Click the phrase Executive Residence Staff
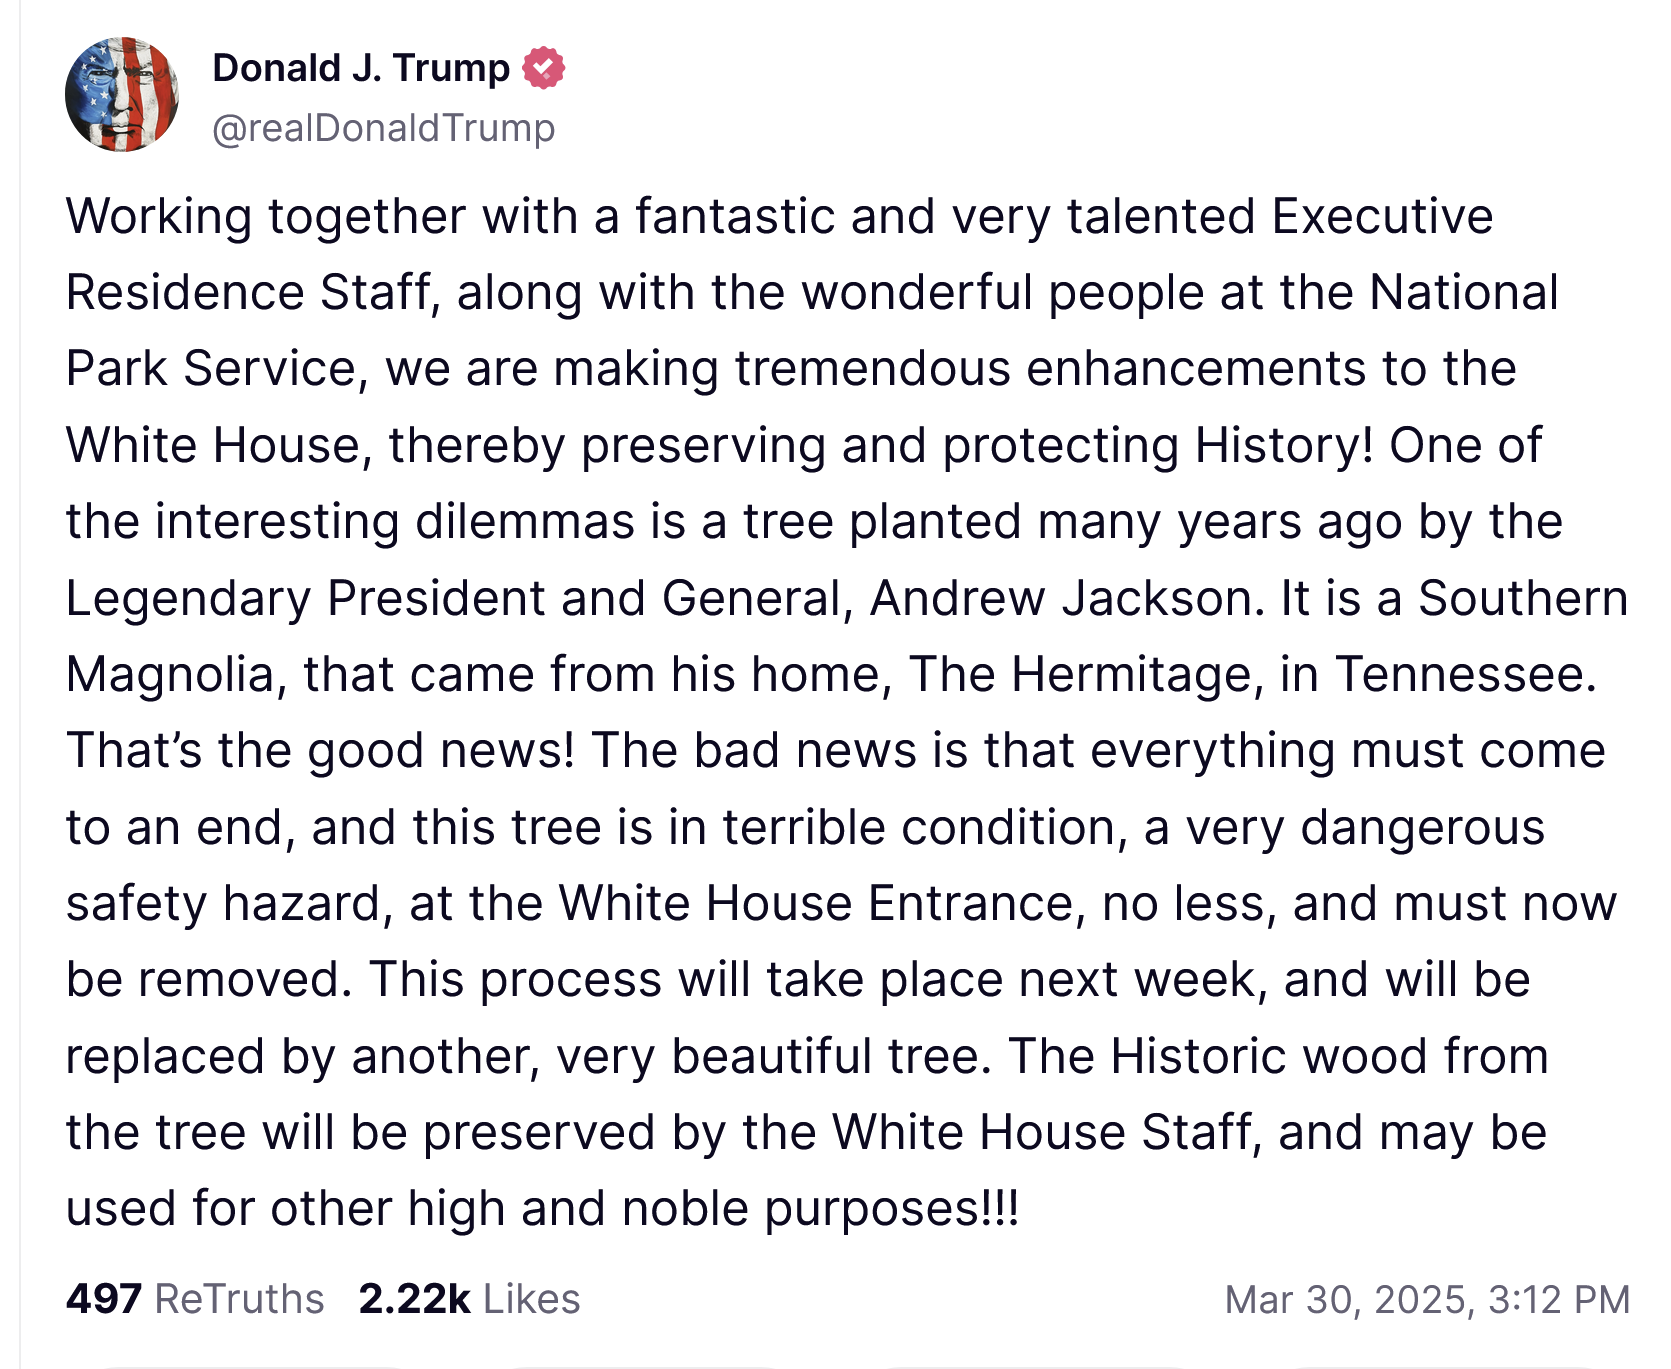 1382,217
